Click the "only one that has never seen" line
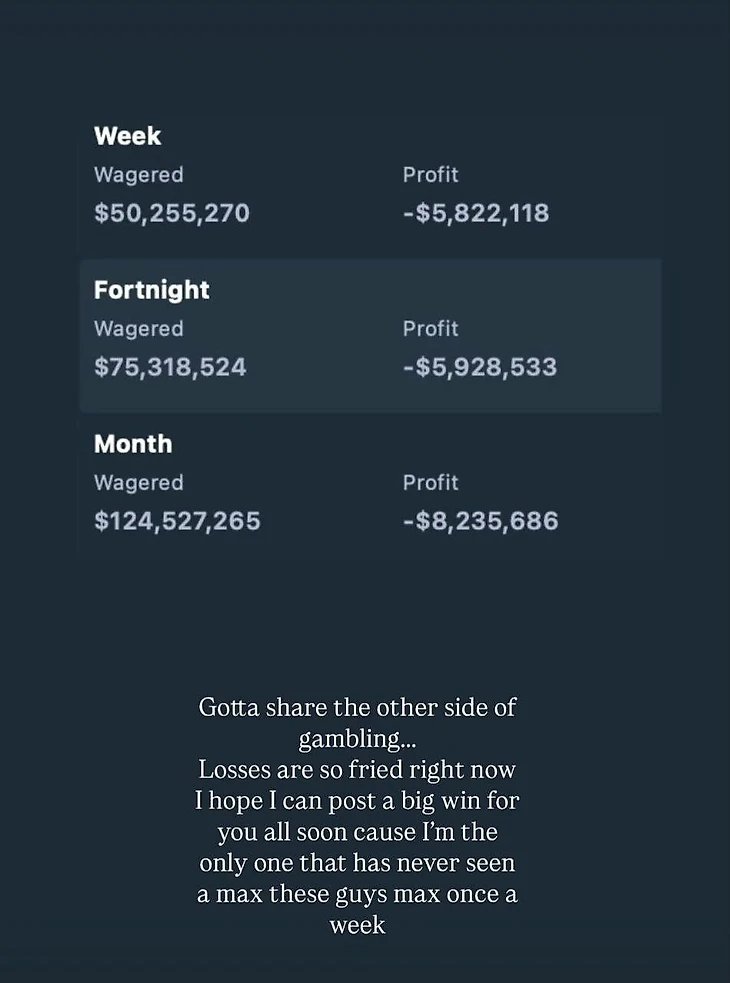This screenshot has height=983, width=730. (x=357, y=863)
